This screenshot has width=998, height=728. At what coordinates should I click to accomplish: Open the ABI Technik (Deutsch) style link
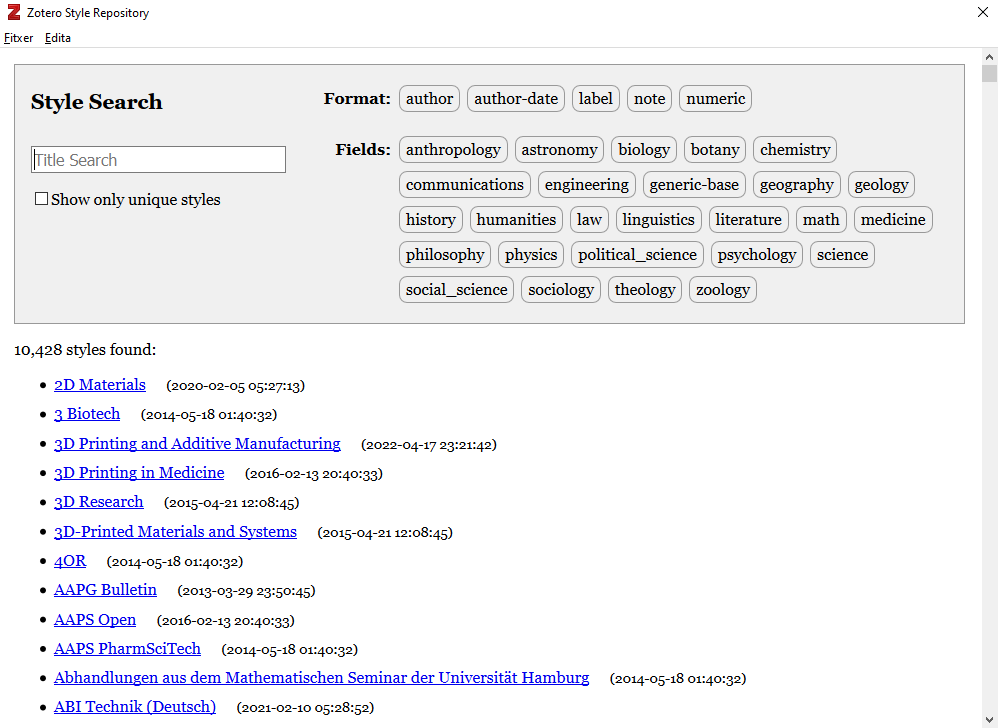pyautogui.click(x=135, y=707)
